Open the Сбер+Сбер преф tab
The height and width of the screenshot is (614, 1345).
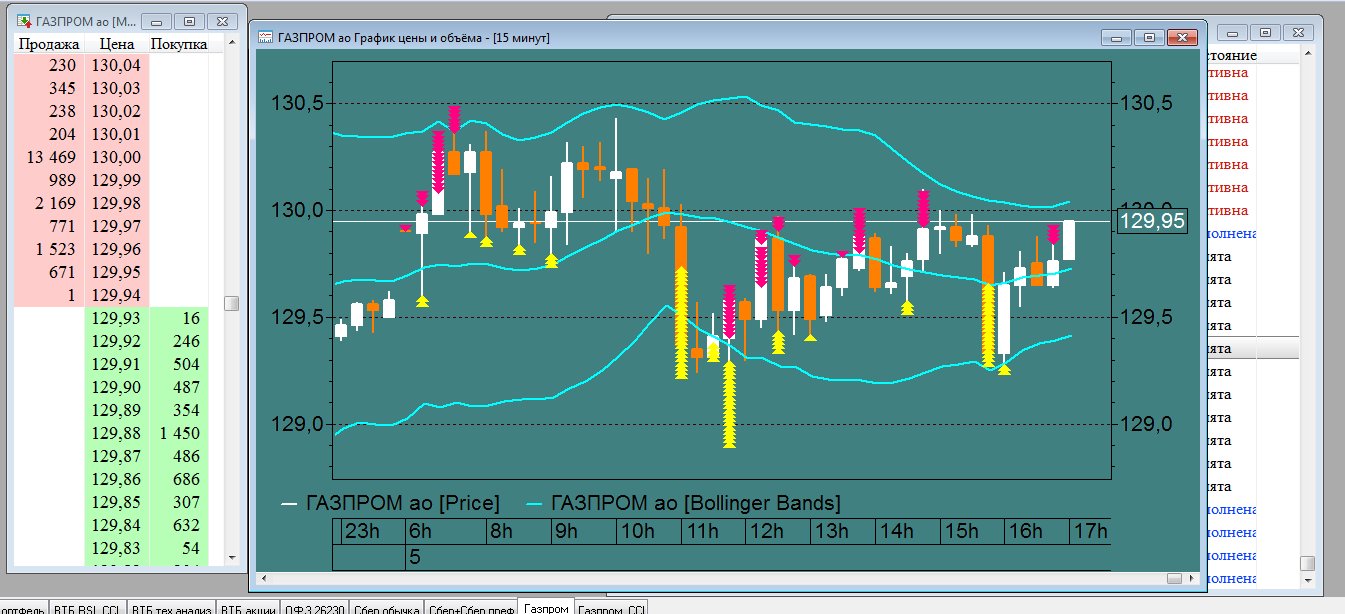point(471,608)
